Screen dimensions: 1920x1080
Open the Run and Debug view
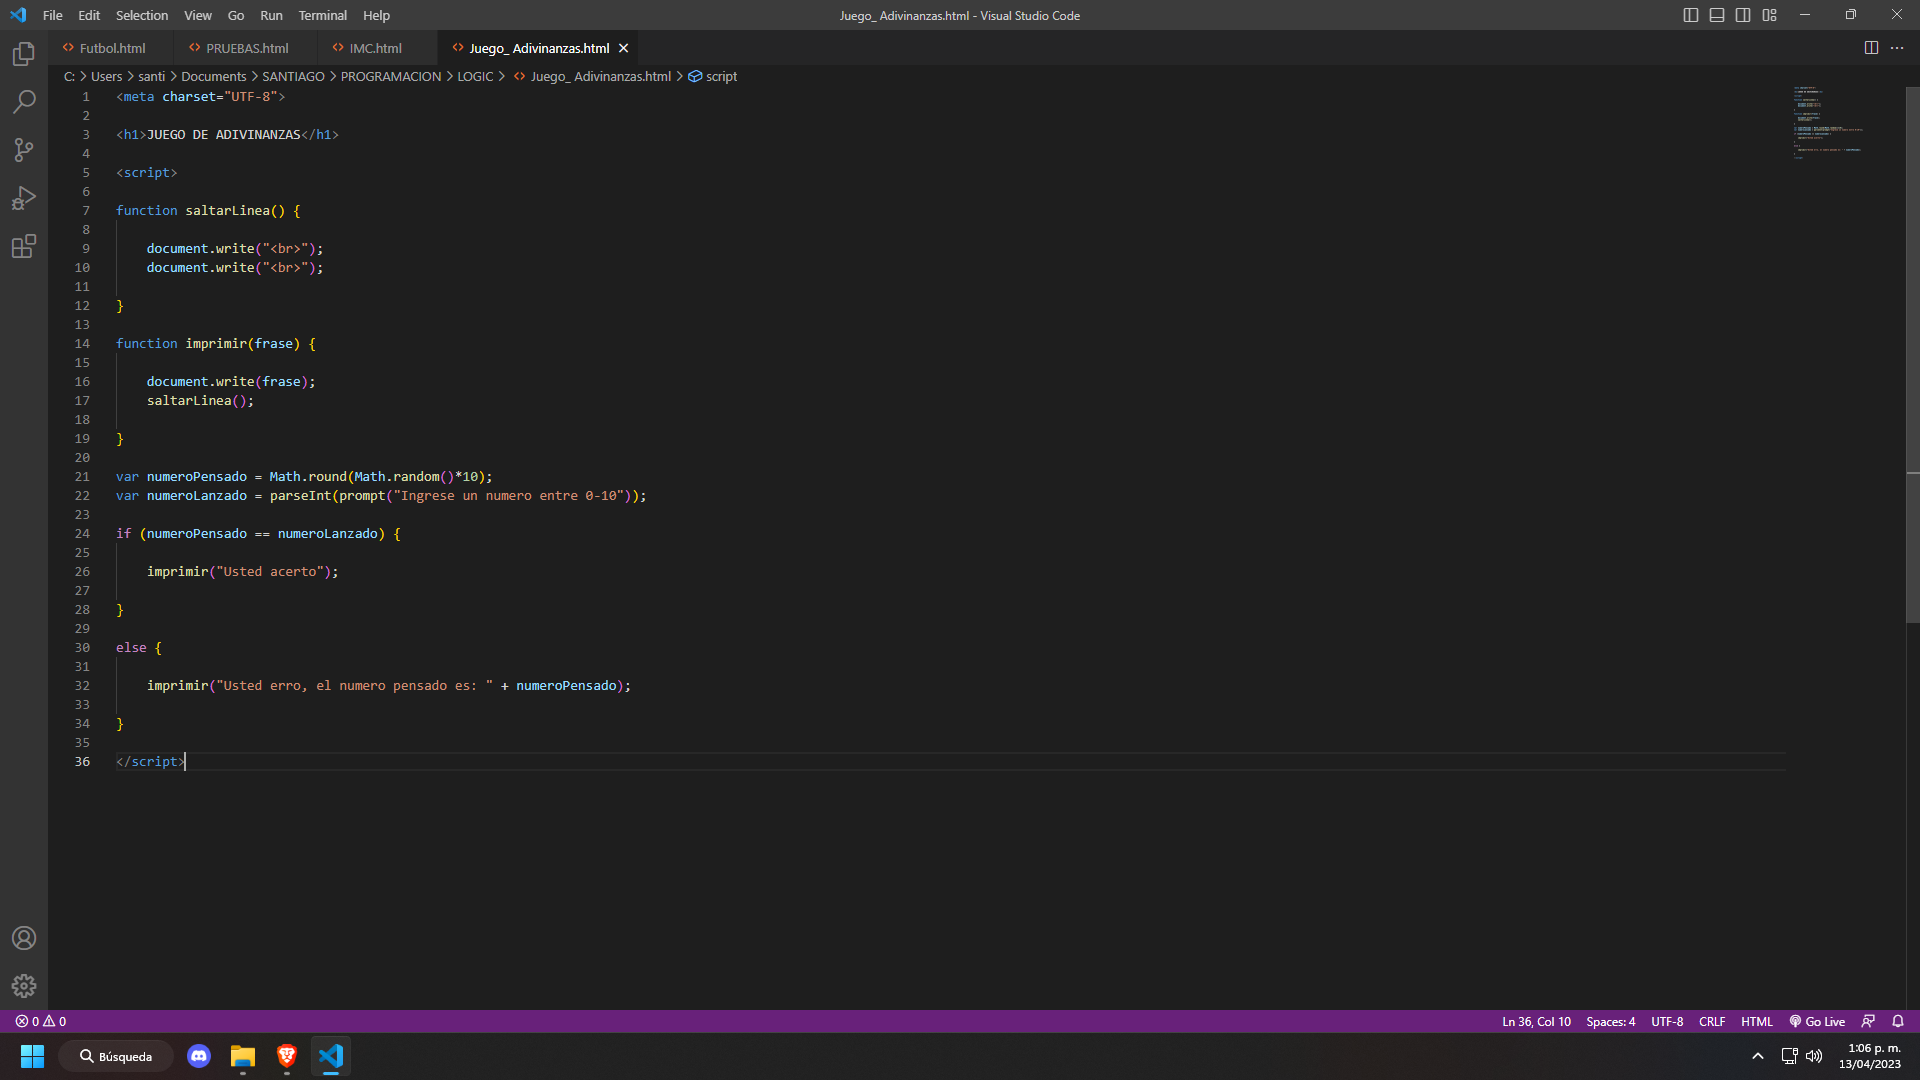(24, 198)
